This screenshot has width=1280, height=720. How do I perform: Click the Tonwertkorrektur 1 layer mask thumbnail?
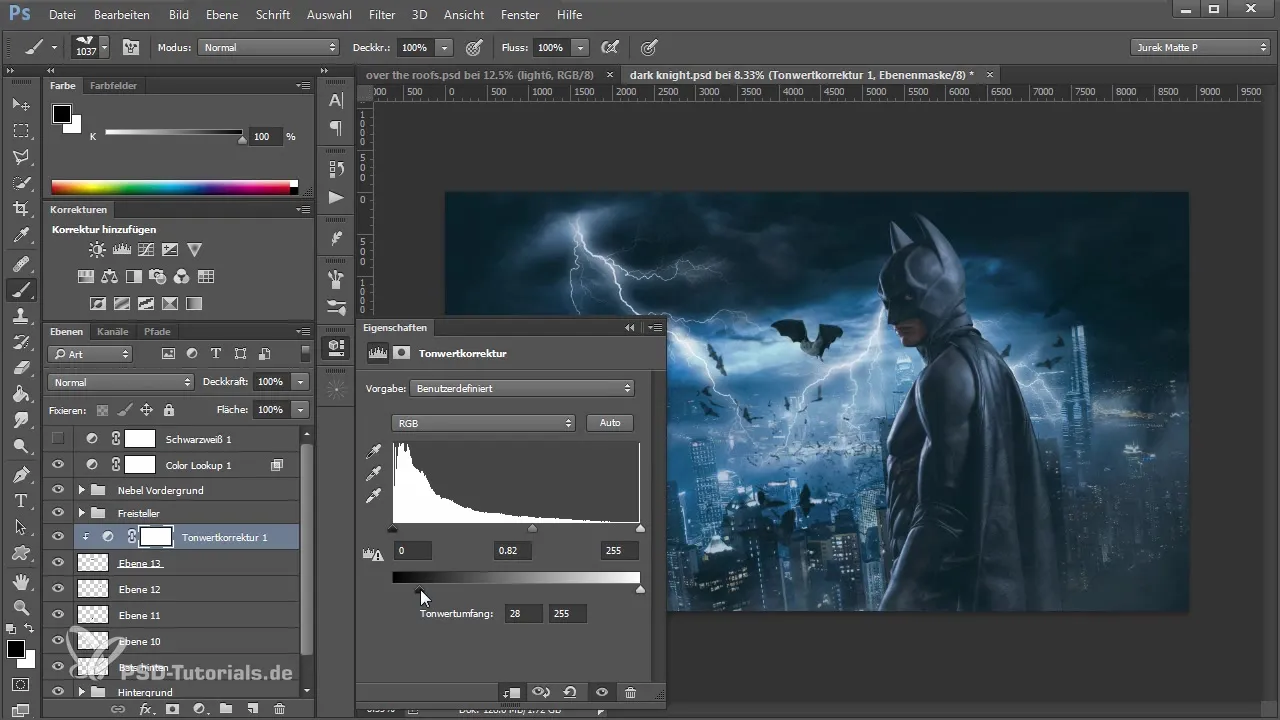155,537
